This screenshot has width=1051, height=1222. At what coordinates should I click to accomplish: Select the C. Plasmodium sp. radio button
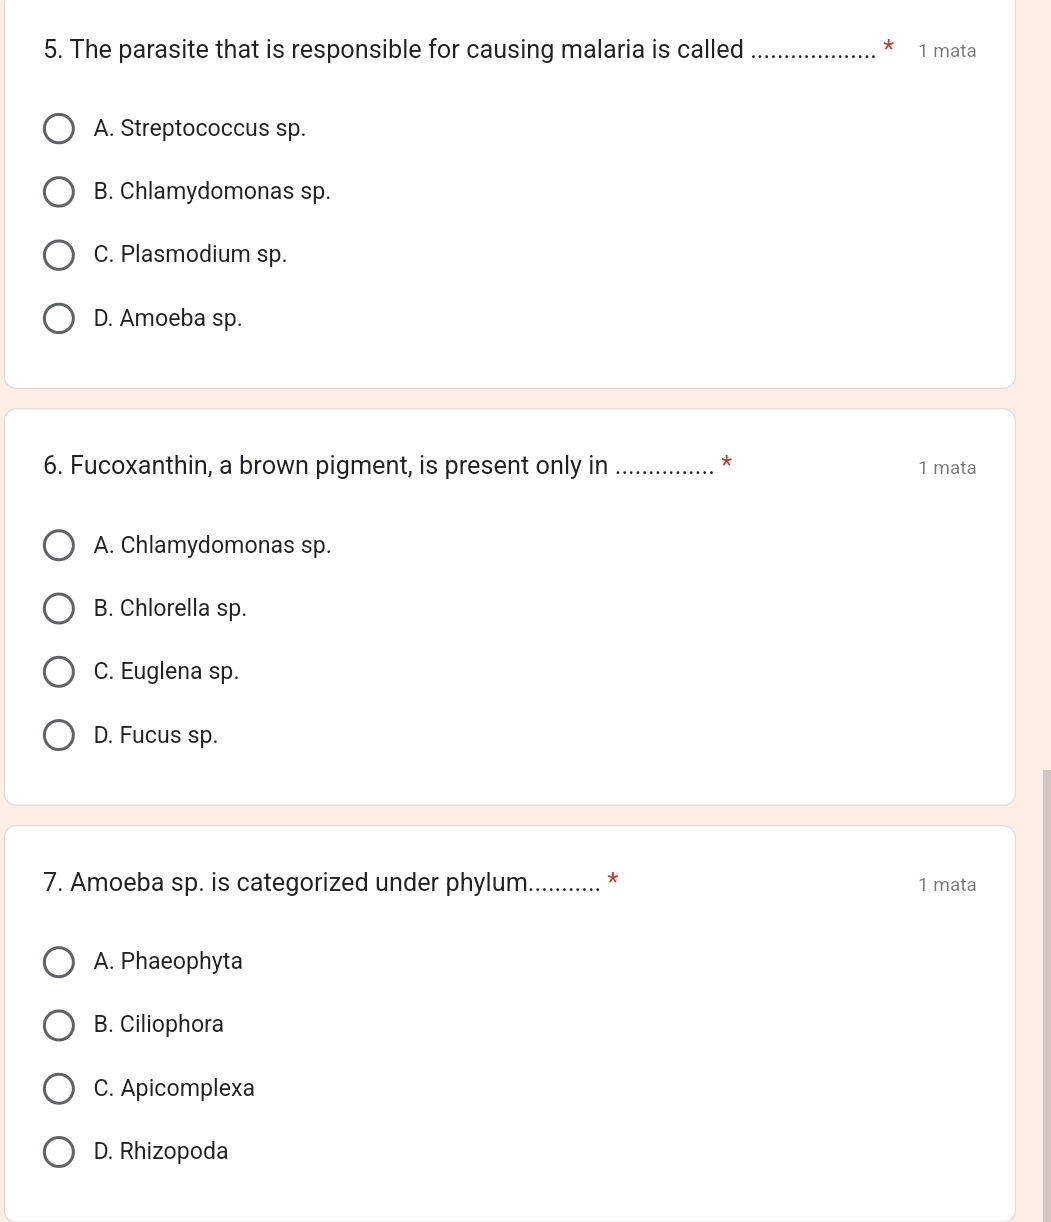(x=59, y=255)
